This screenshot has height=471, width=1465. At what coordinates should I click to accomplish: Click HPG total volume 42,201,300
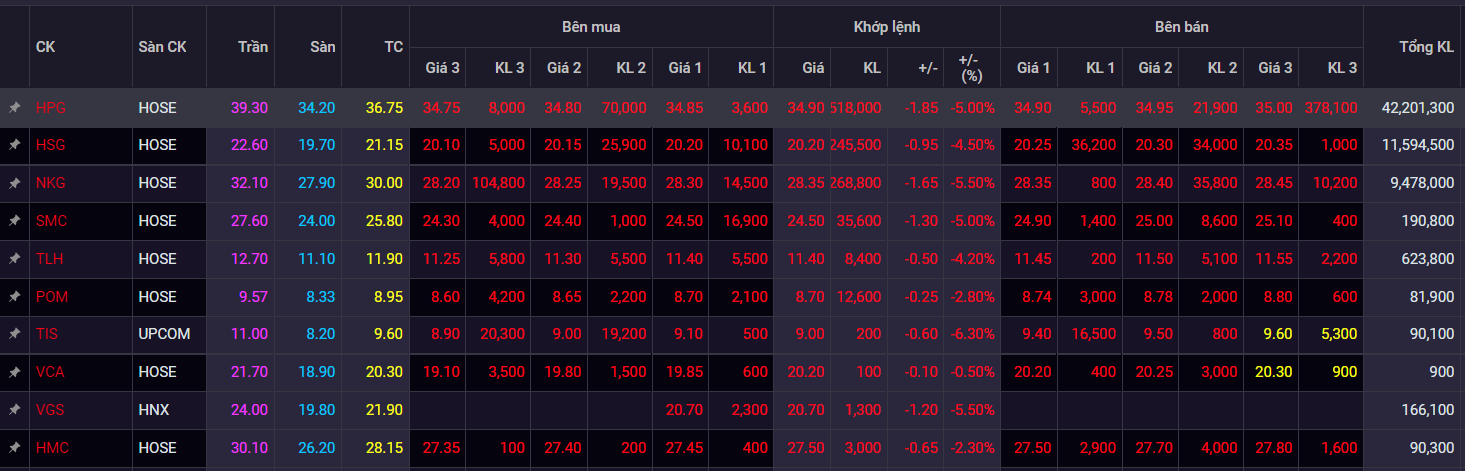click(1418, 107)
